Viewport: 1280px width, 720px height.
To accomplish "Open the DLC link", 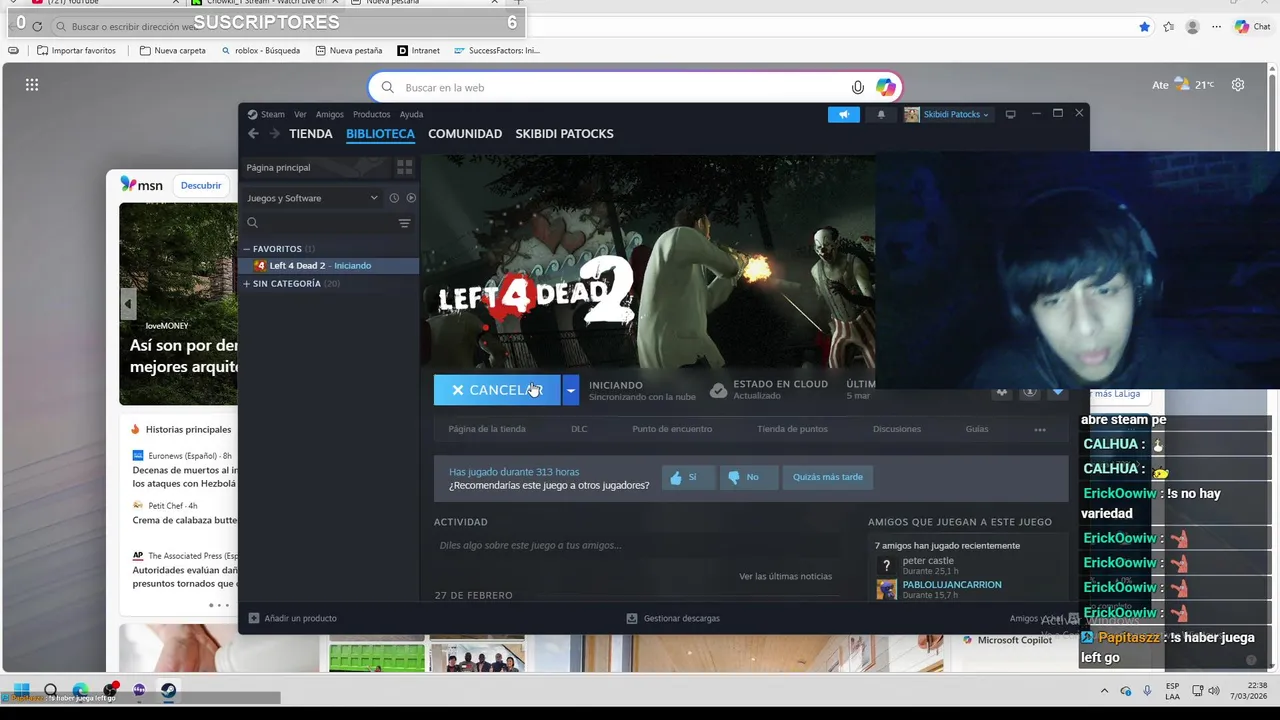I will coord(579,429).
